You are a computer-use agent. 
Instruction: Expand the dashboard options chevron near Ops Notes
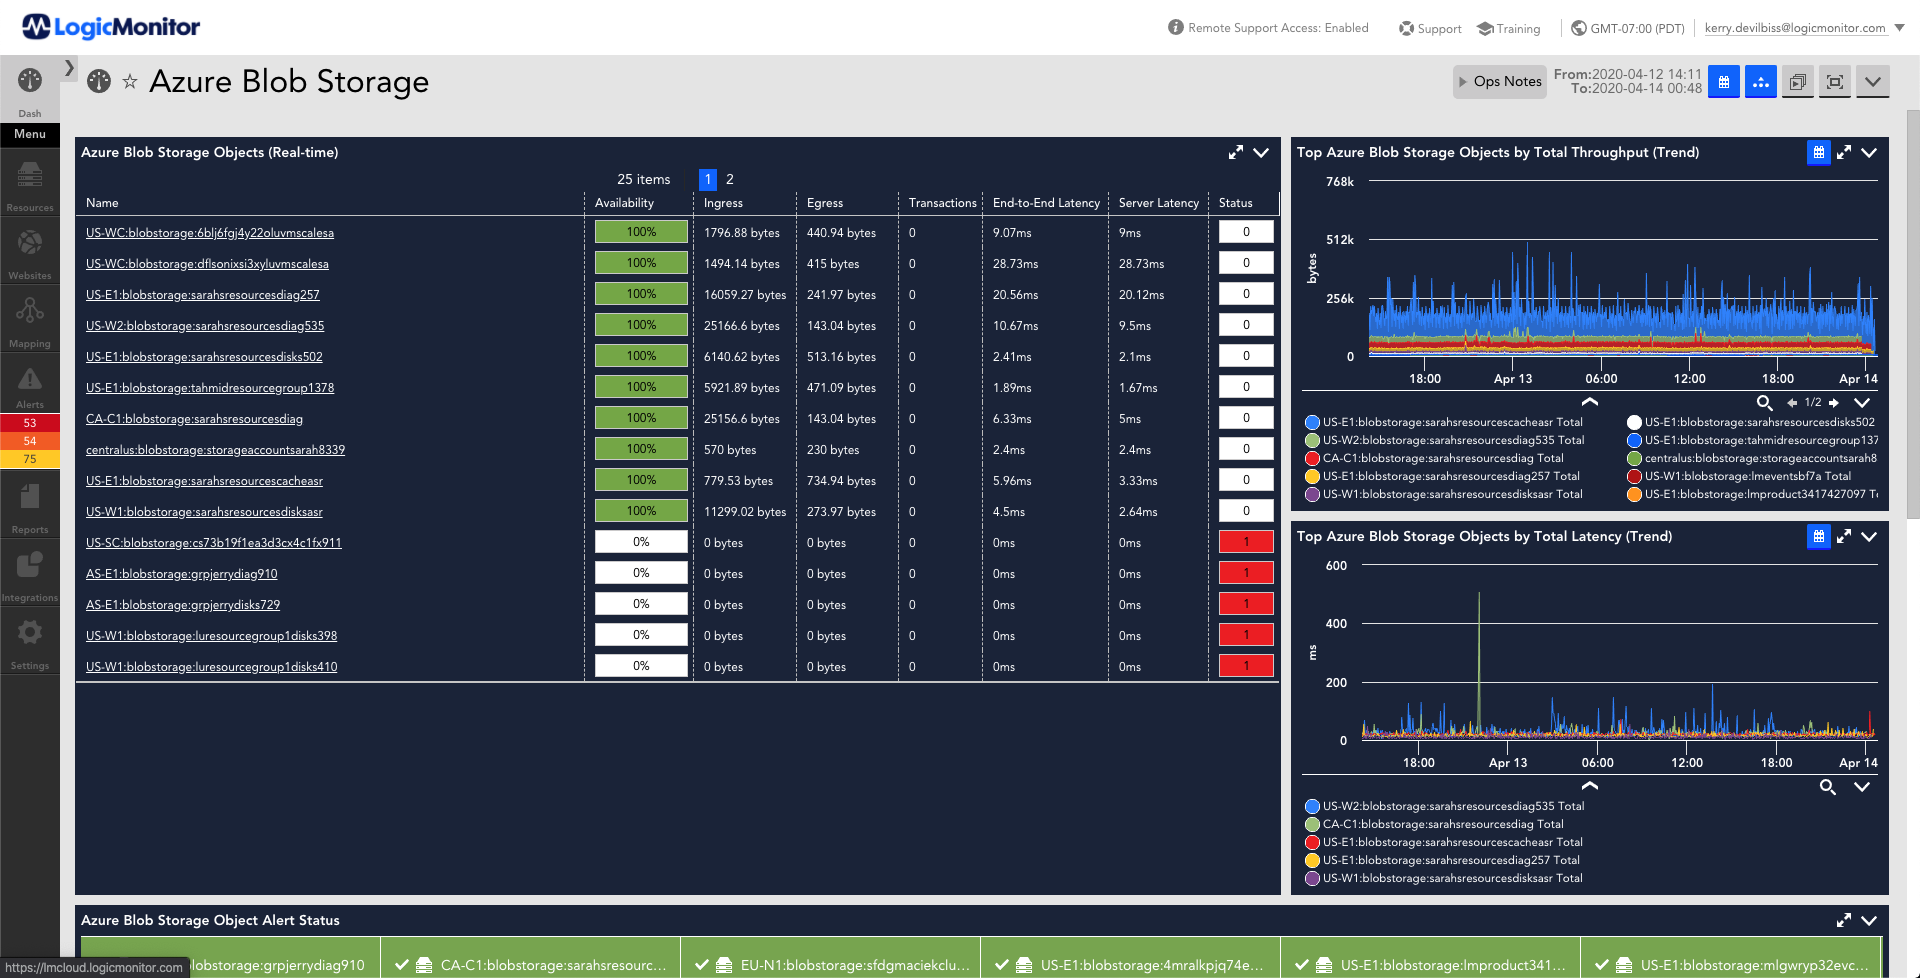click(1872, 82)
